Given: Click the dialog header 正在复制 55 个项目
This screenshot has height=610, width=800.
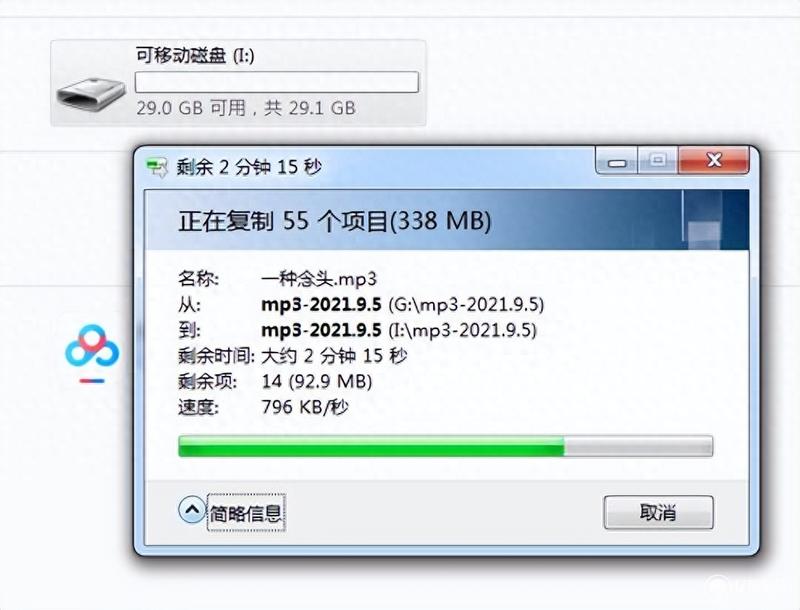Looking at the screenshot, I should tap(335, 221).
